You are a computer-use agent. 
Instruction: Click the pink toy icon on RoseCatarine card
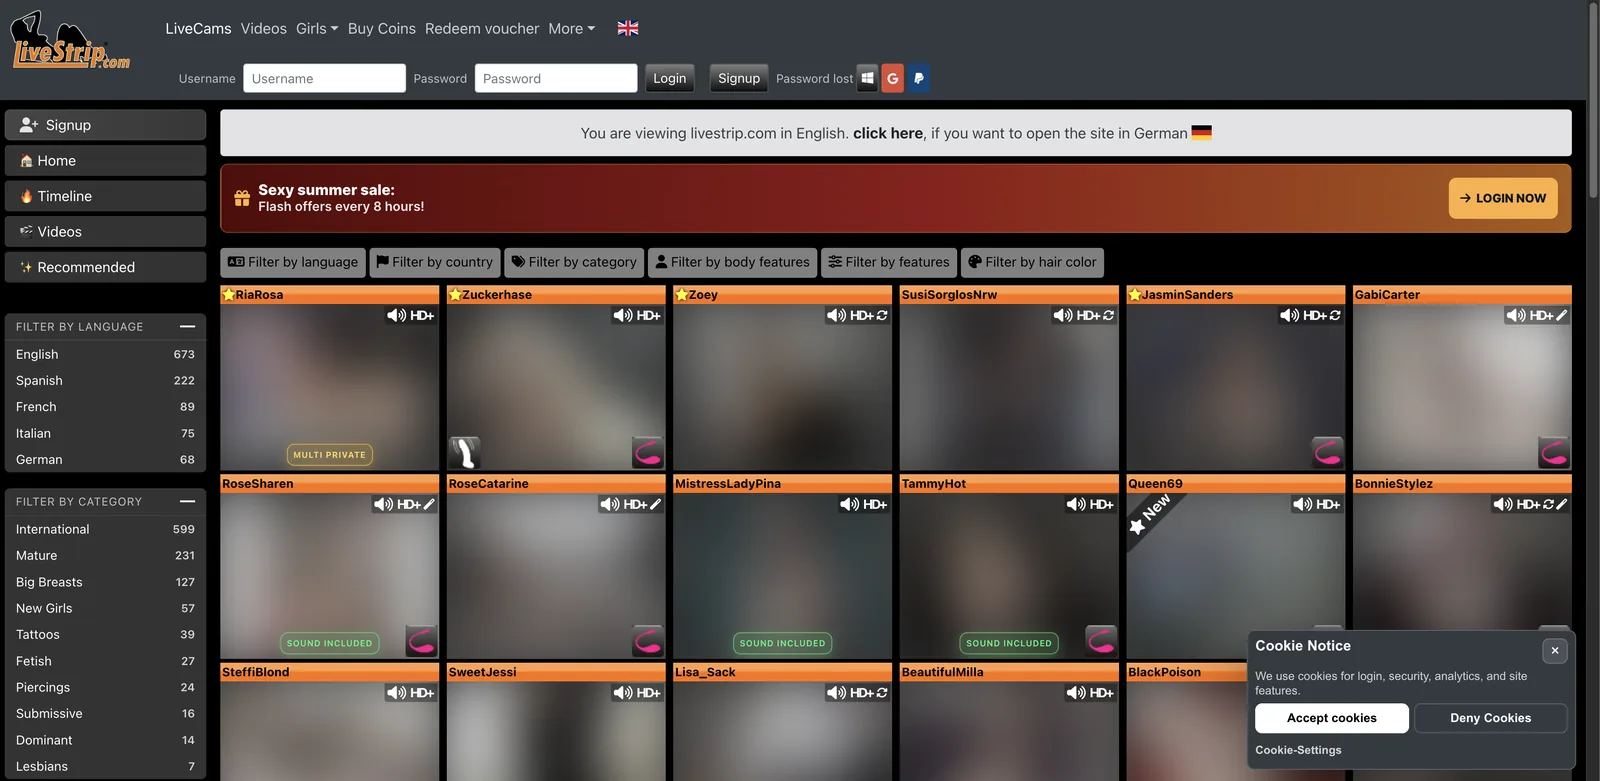tap(648, 641)
